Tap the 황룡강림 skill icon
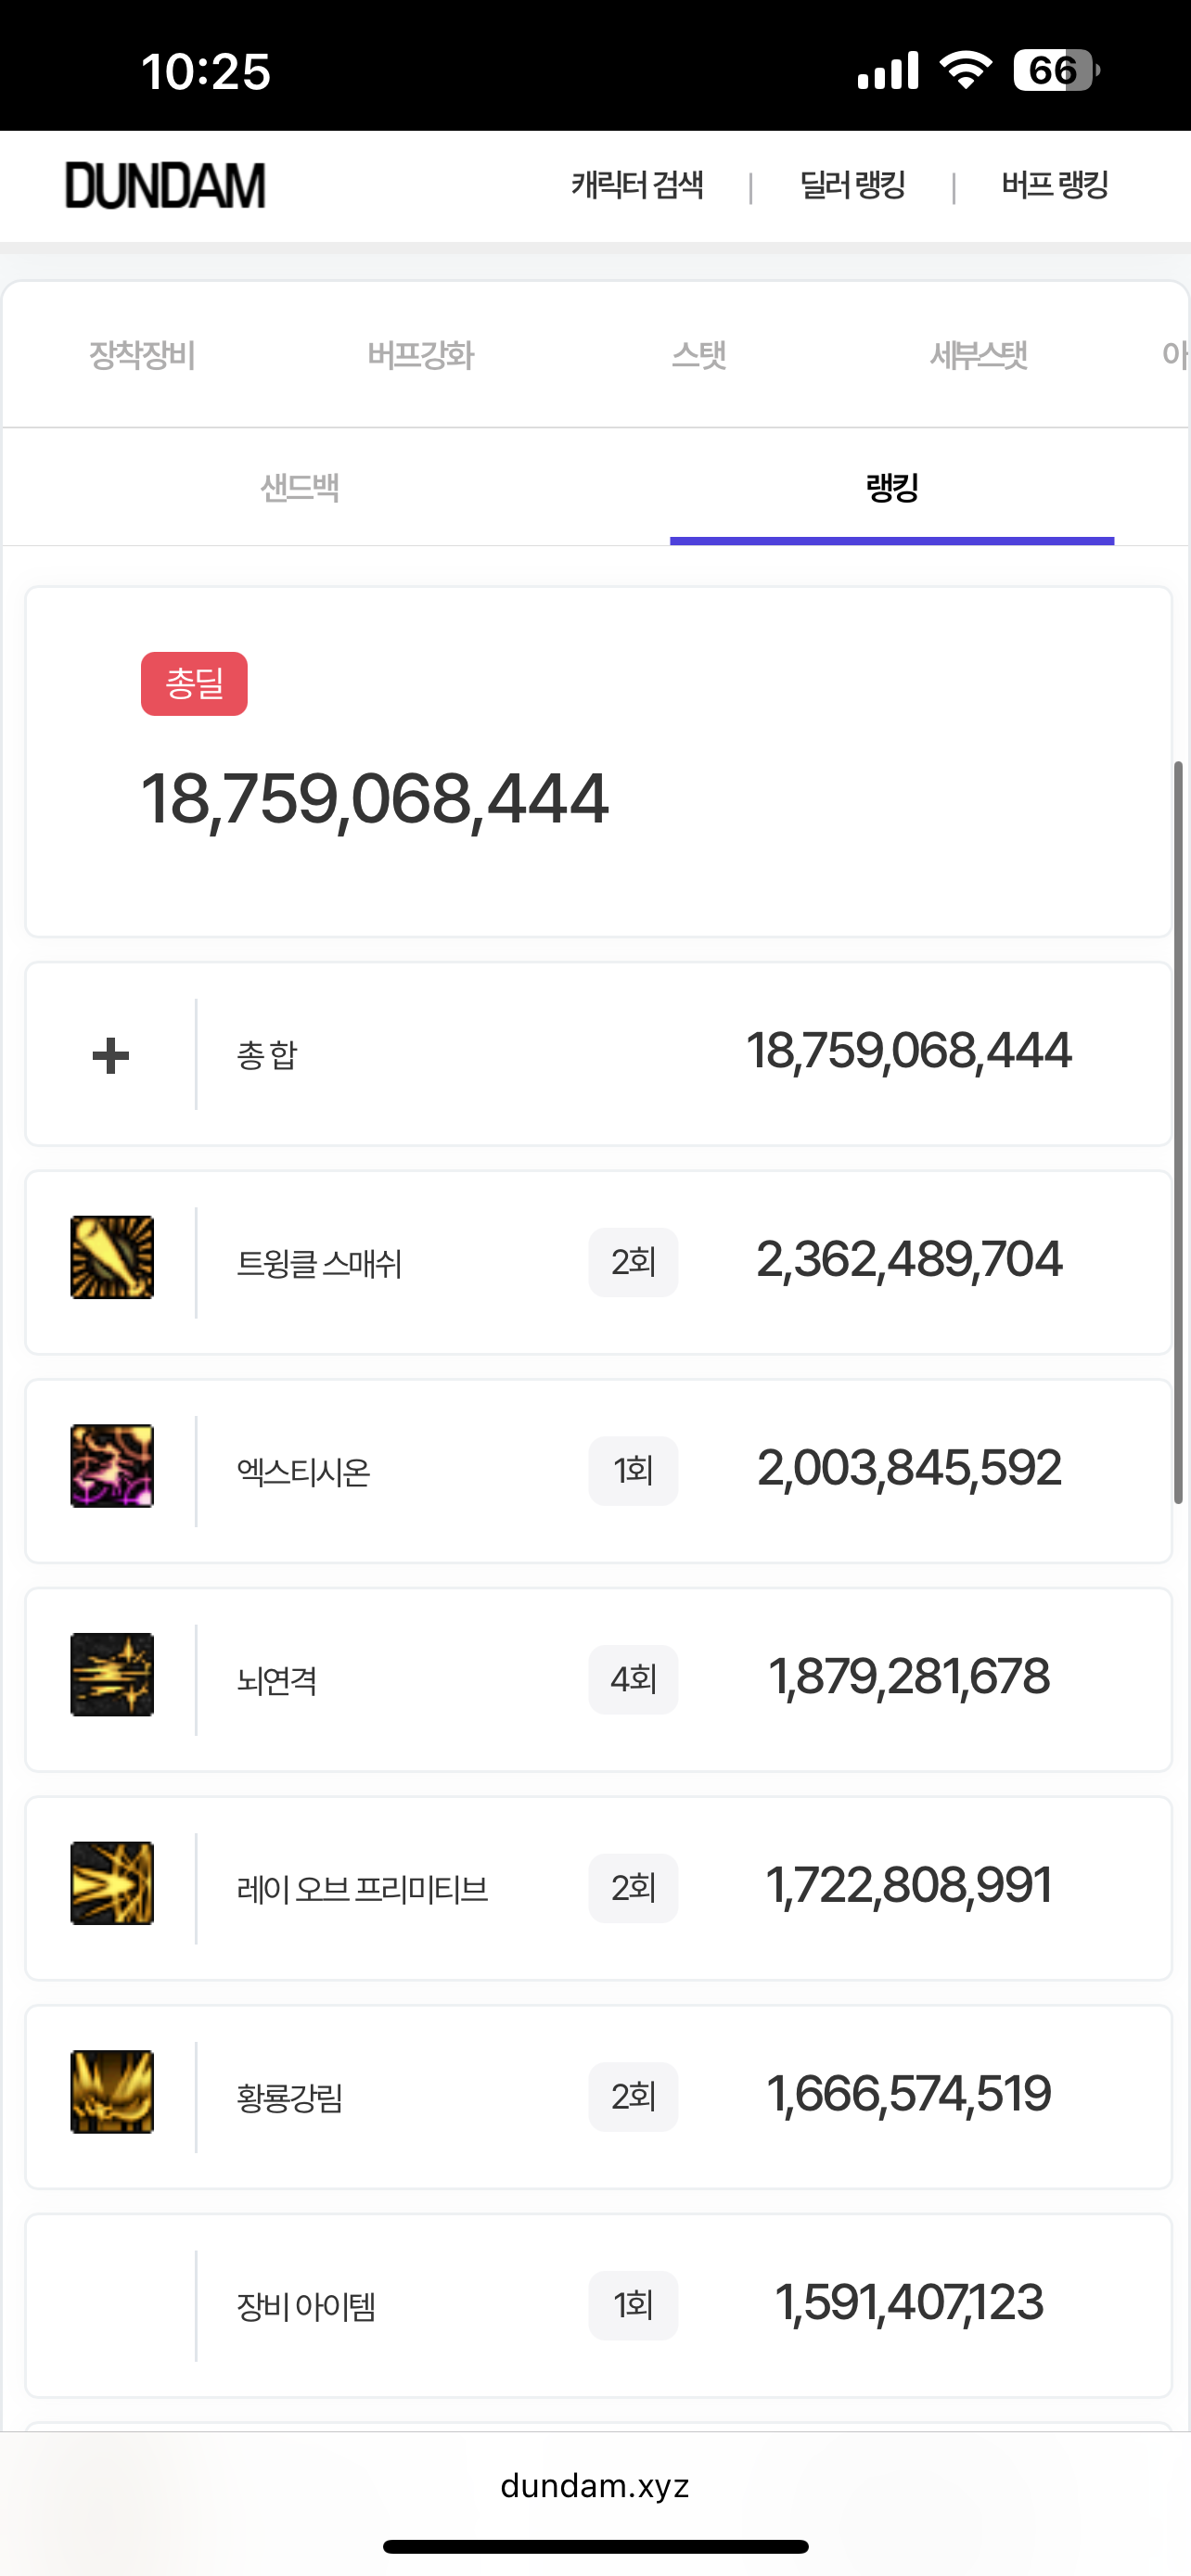1191x2576 pixels. (x=112, y=2092)
